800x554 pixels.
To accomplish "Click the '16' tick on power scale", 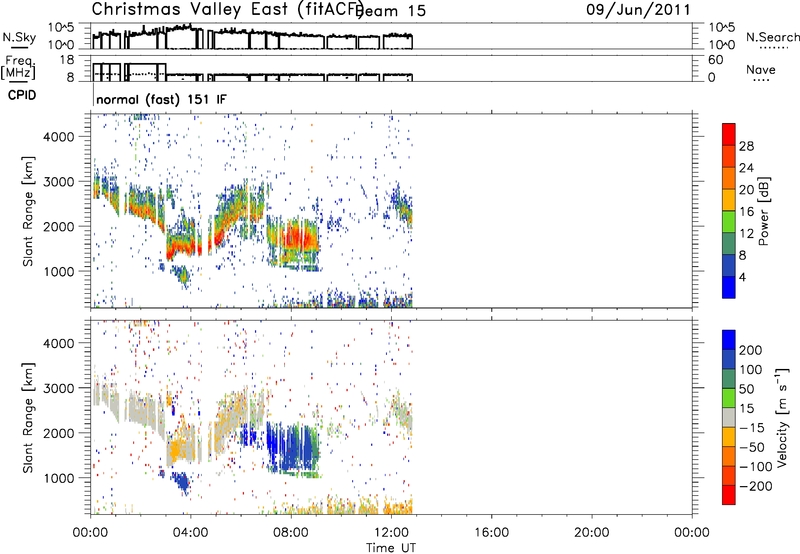I will coord(746,212).
